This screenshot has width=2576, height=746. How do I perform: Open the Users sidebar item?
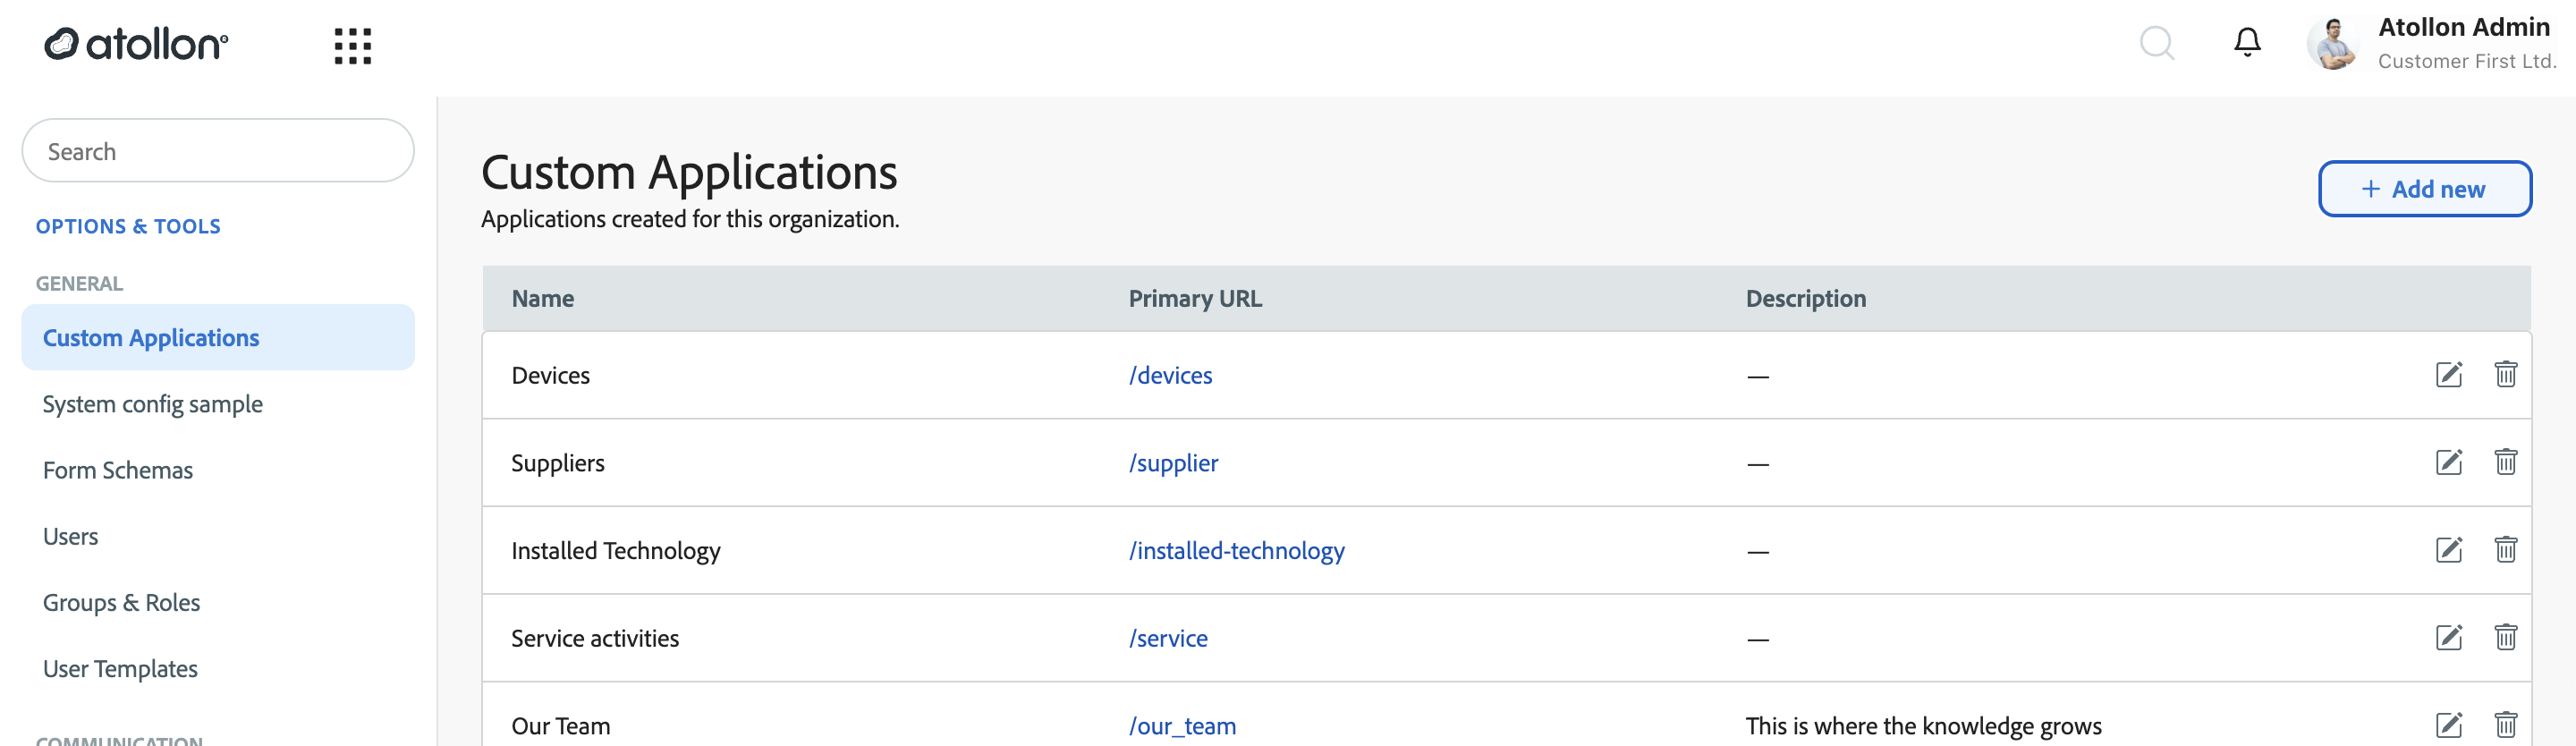click(x=70, y=536)
